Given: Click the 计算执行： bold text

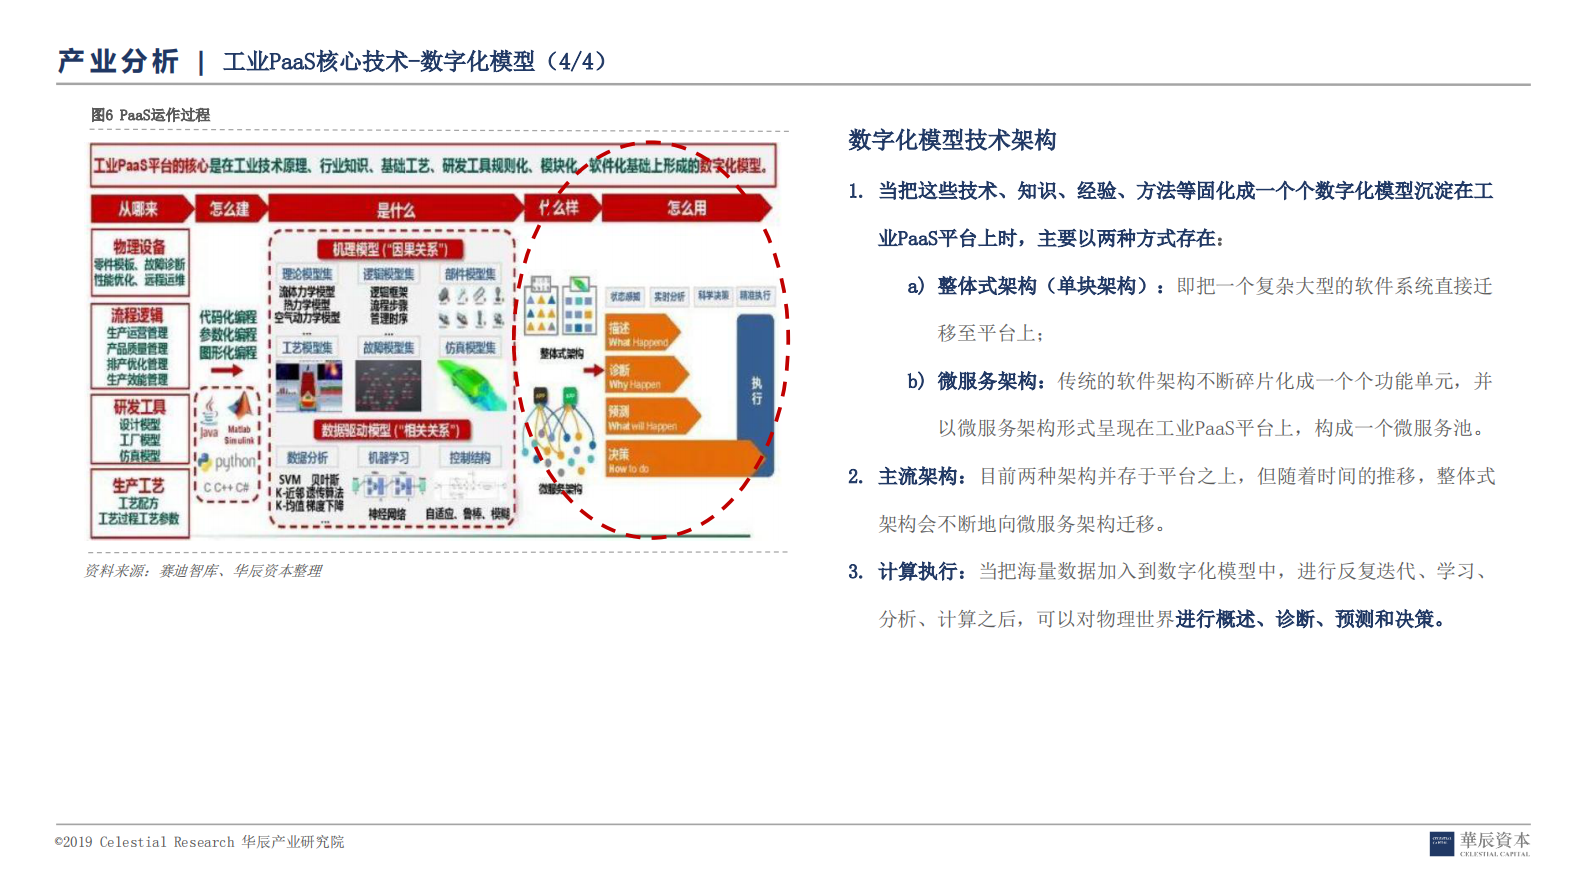Looking at the screenshot, I should tap(923, 571).
